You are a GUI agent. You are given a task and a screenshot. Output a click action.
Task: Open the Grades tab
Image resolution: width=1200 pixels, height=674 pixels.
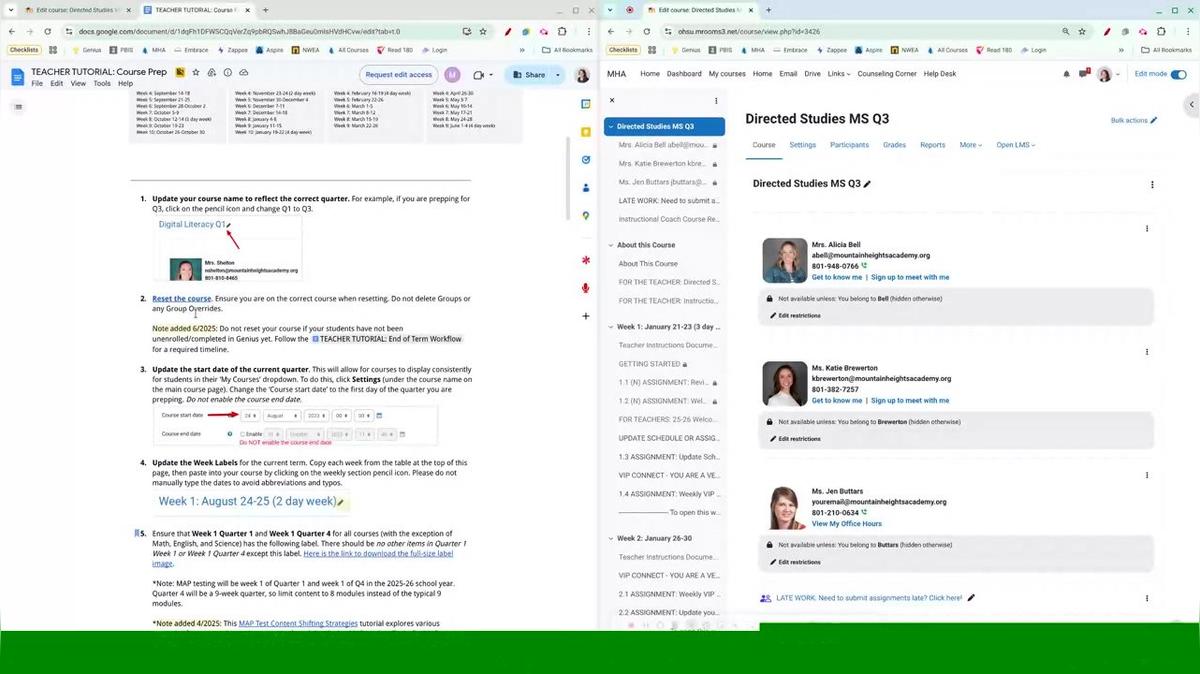(894, 145)
